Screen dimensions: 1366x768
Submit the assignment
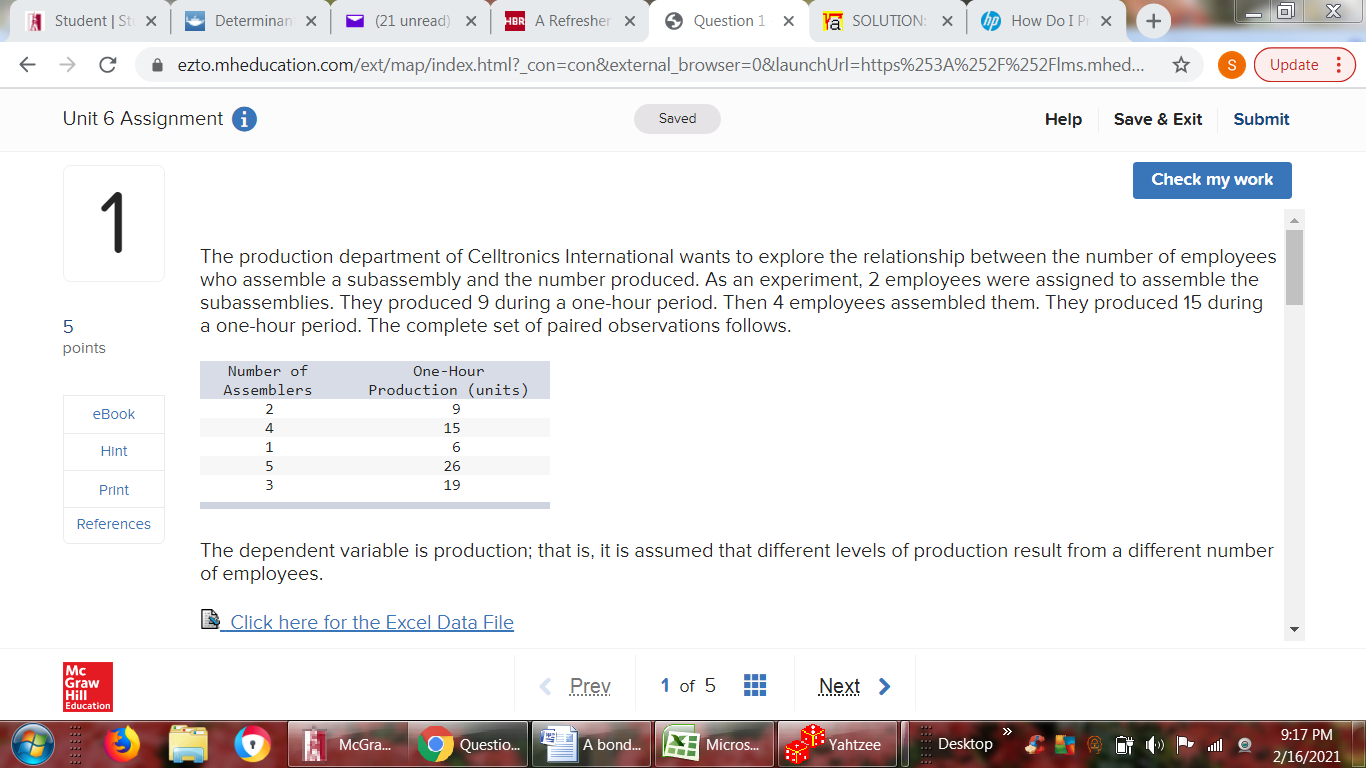1260,119
